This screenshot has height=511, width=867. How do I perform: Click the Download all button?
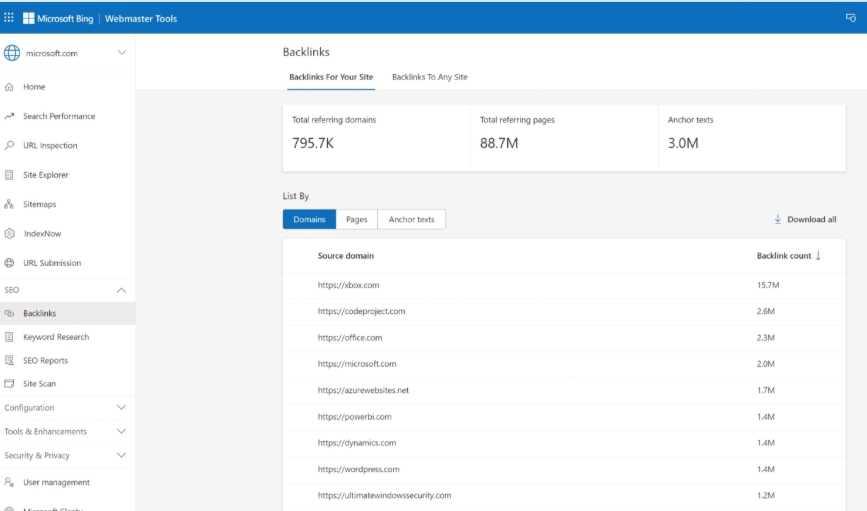(x=805, y=220)
